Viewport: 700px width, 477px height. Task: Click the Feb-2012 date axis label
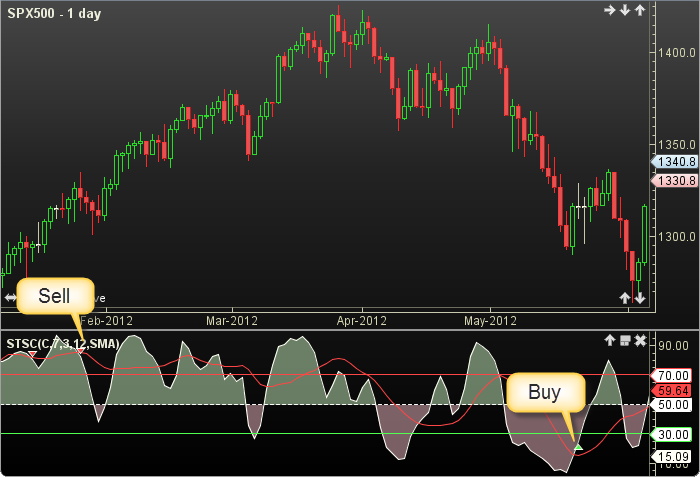107,321
